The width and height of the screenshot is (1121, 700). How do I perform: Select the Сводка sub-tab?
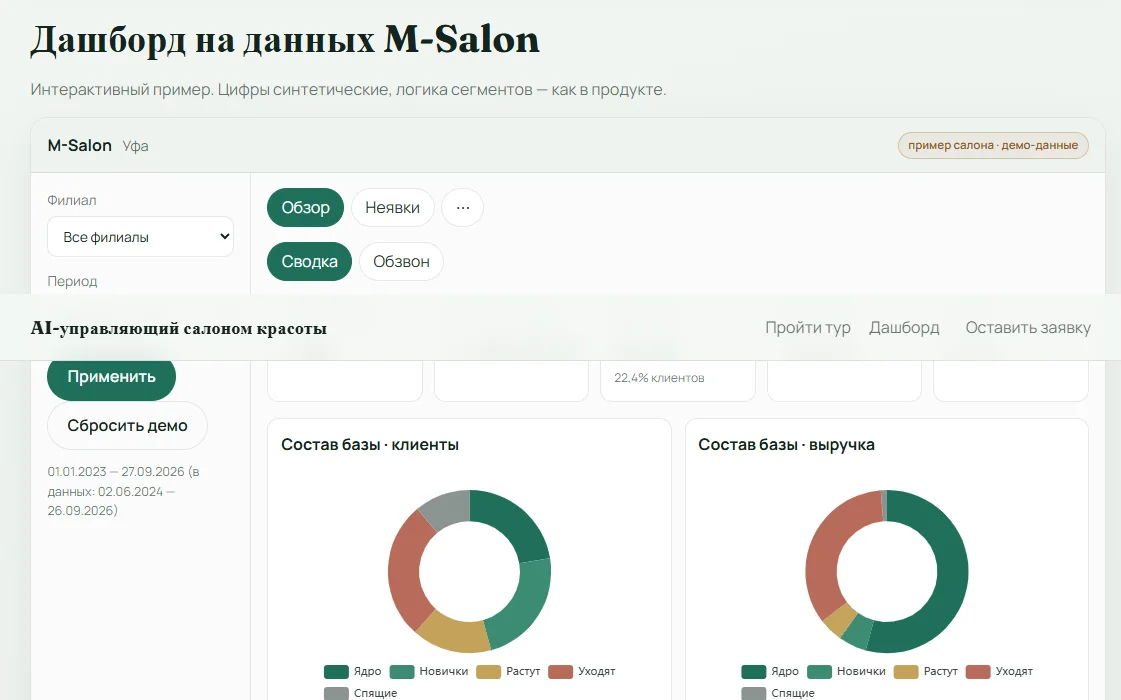(310, 261)
